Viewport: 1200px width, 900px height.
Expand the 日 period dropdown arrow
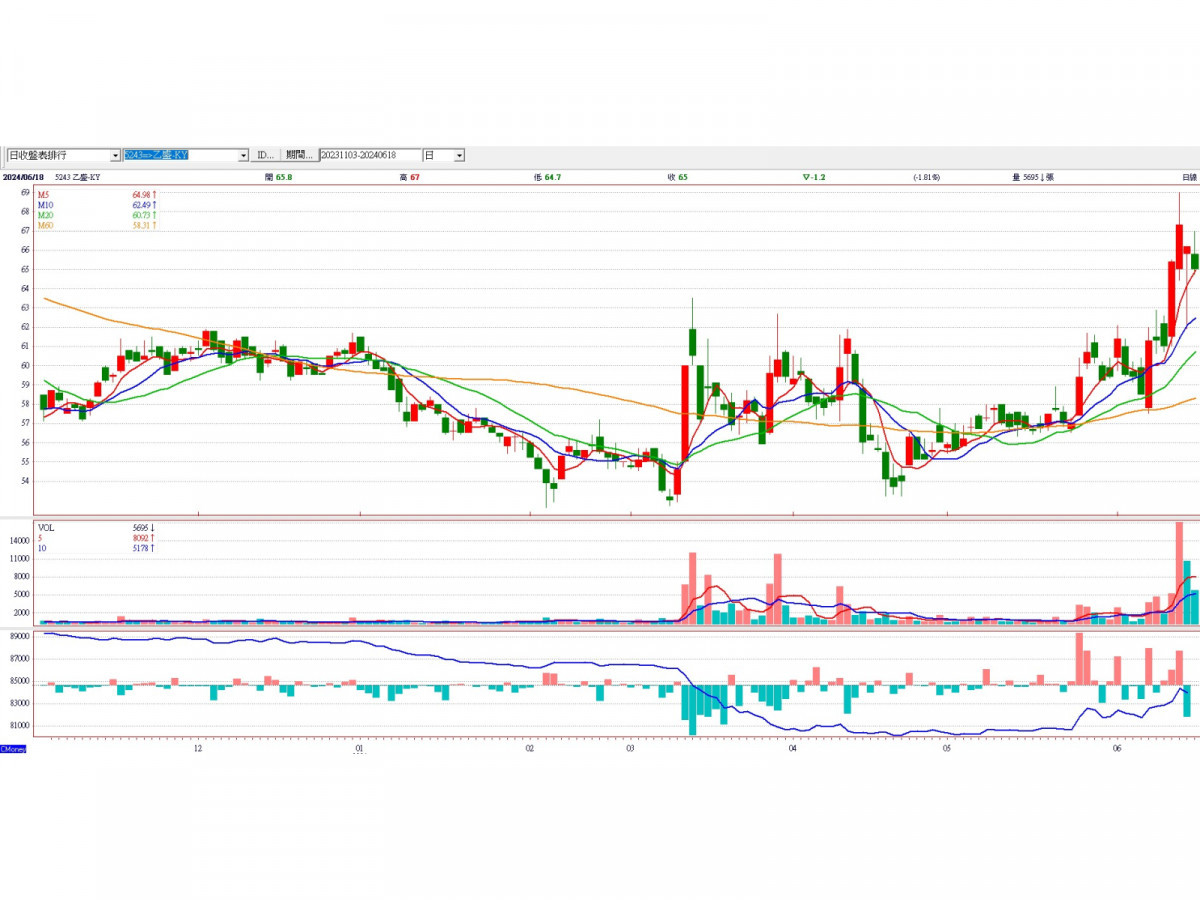click(459, 156)
